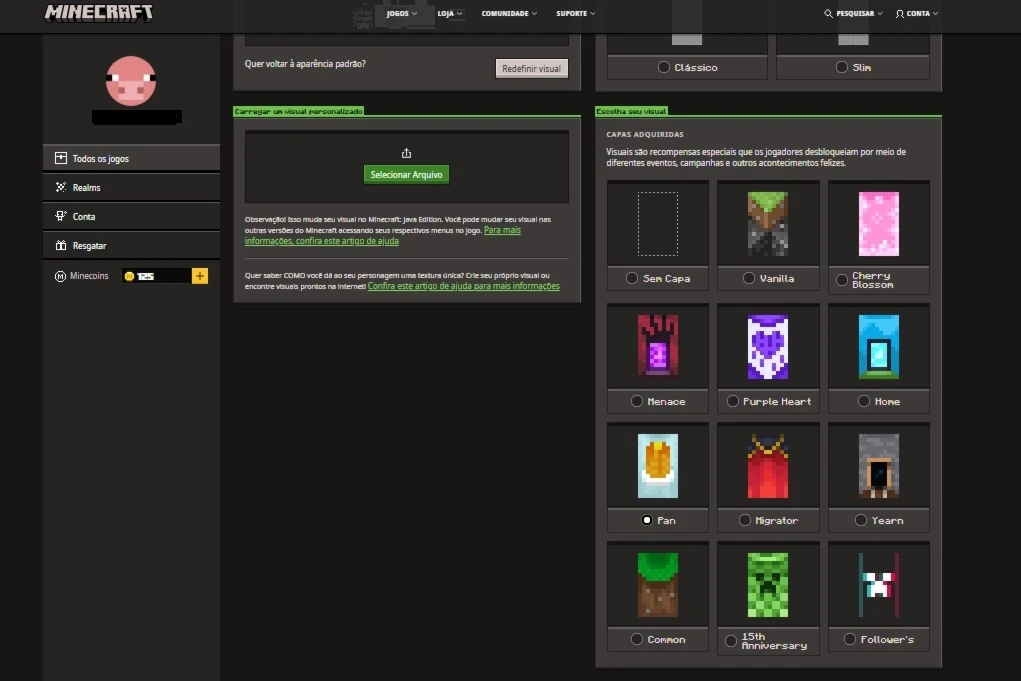Select the Home cape radio button
The height and width of the screenshot is (681, 1021).
(x=864, y=401)
